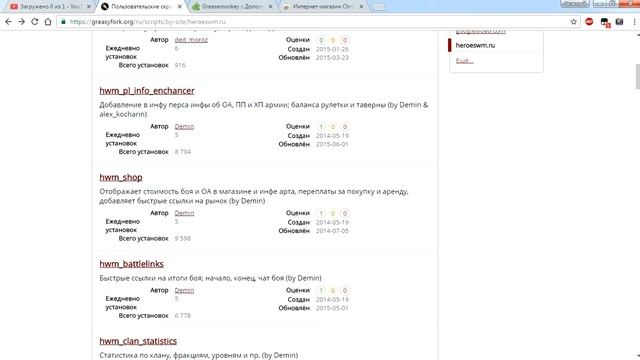Close the Greasemonkey tab

point(270,7)
